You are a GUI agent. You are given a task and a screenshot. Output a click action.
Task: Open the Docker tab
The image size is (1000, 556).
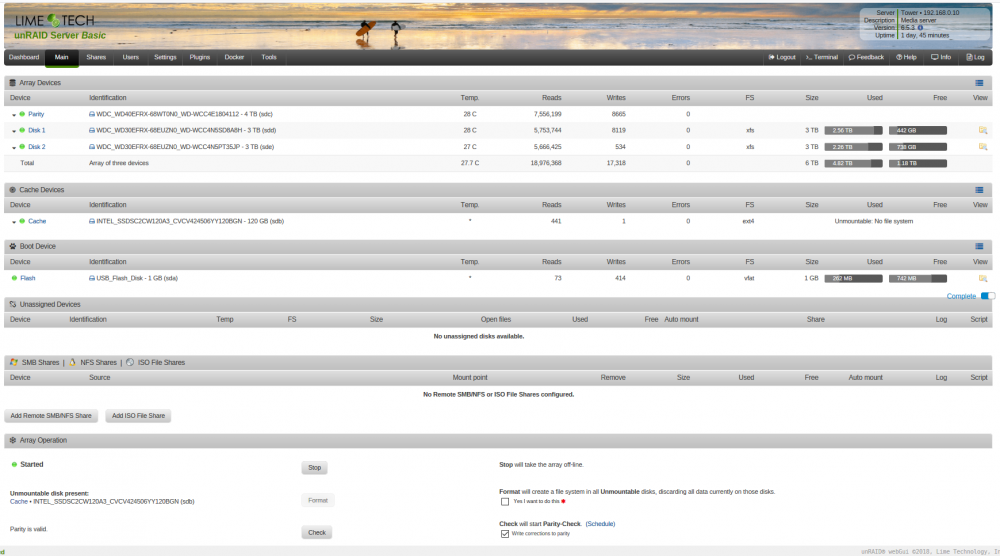coord(234,57)
